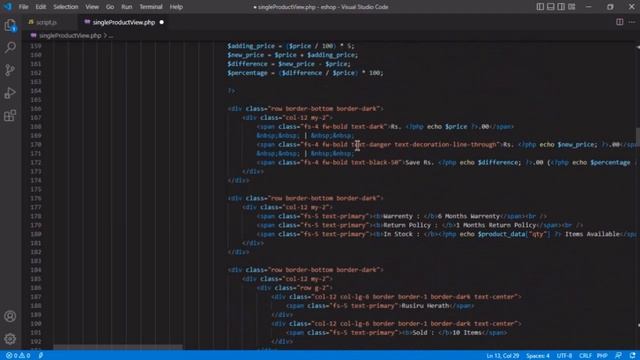The height and width of the screenshot is (360, 640).
Task: Split the editor to the right
Action: tap(620, 22)
